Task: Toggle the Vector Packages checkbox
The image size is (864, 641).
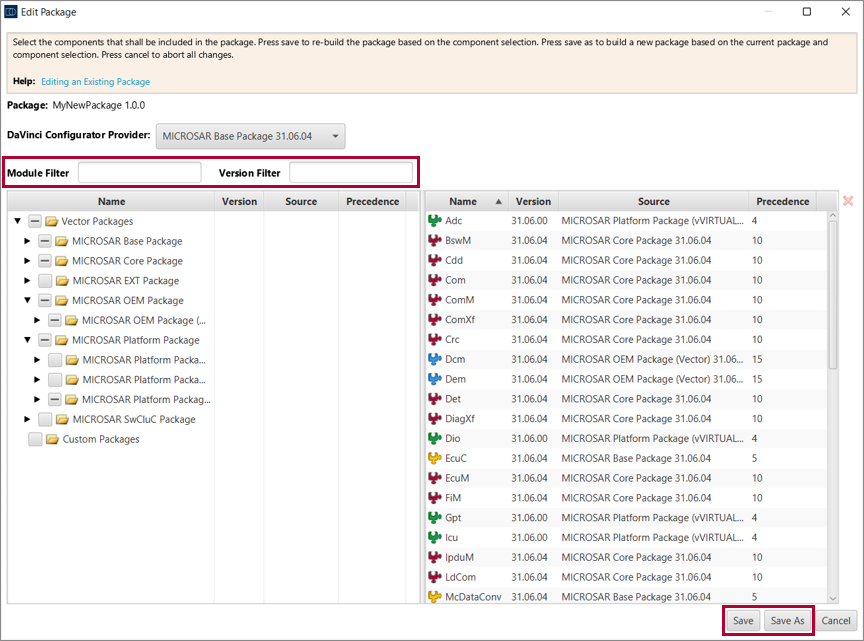Action: [x=35, y=222]
